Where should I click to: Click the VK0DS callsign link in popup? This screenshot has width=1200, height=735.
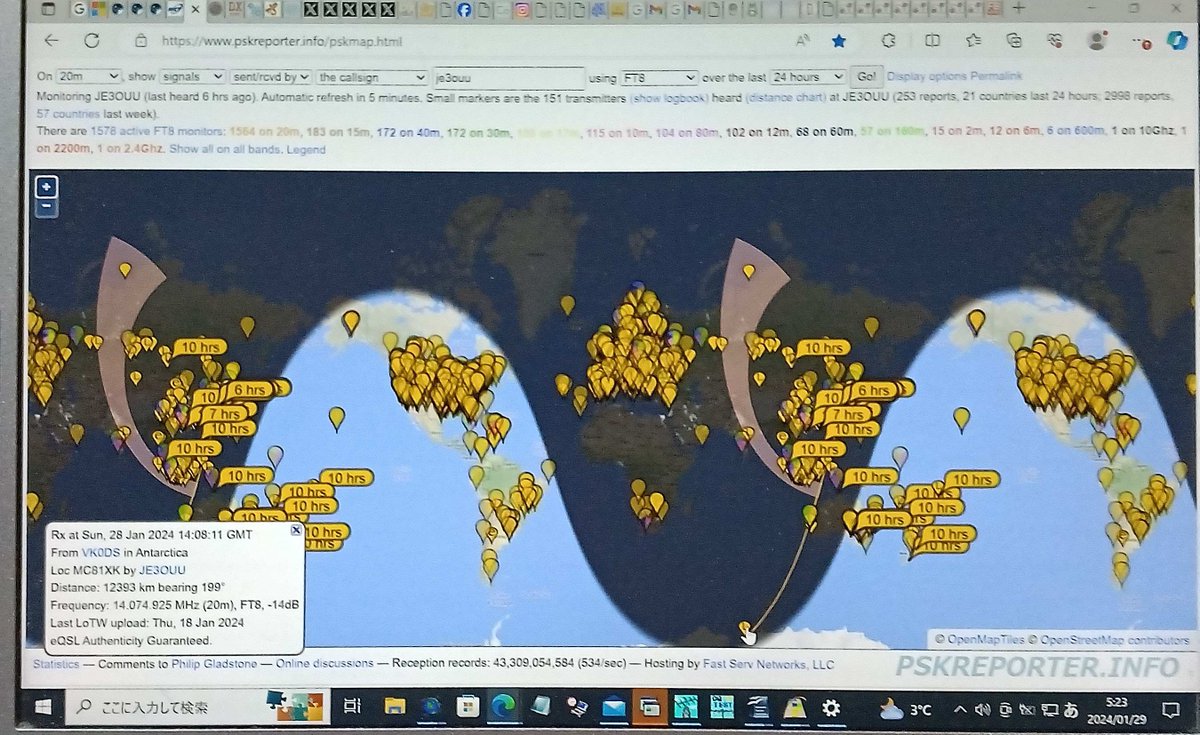tap(101, 552)
